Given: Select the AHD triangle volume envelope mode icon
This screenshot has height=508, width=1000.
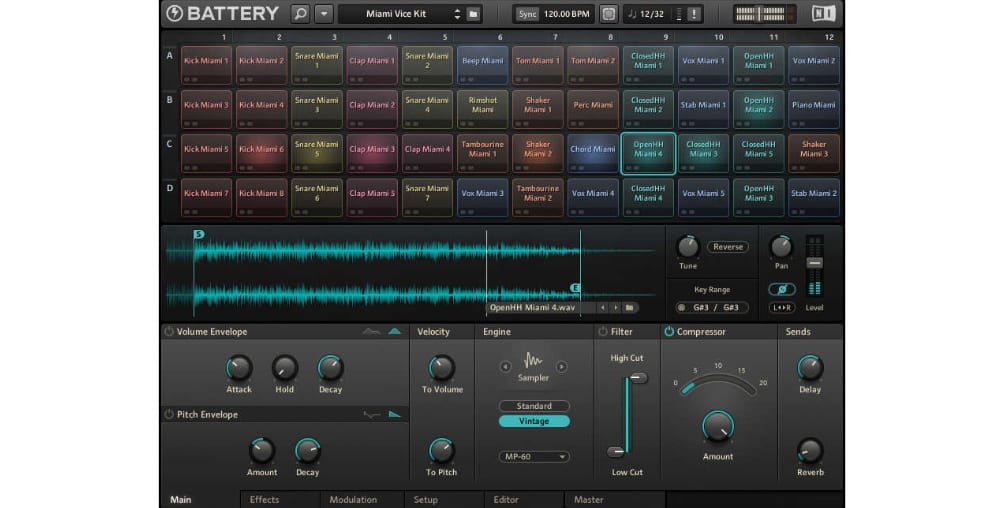Looking at the screenshot, I should coord(395,331).
